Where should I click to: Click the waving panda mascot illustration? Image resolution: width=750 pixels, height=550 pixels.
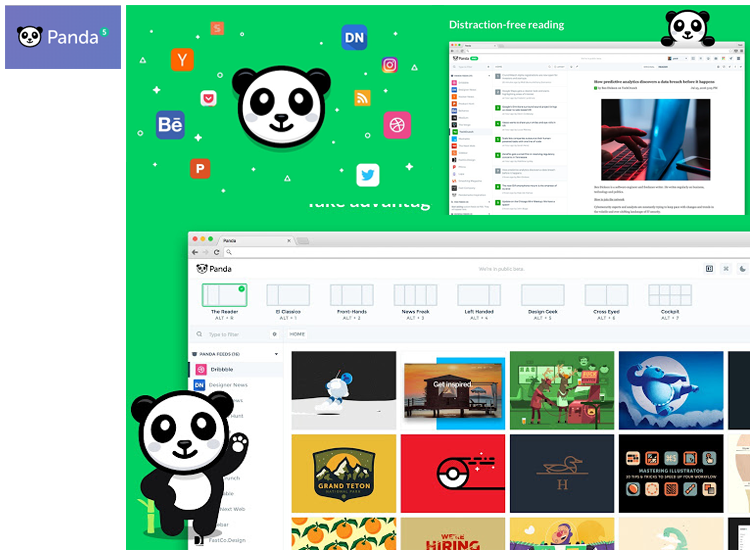tap(189, 463)
